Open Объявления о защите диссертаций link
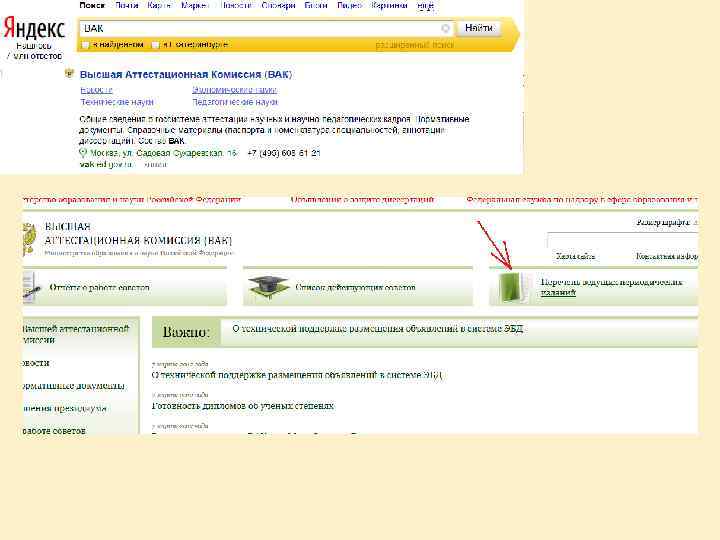 (362, 200)
